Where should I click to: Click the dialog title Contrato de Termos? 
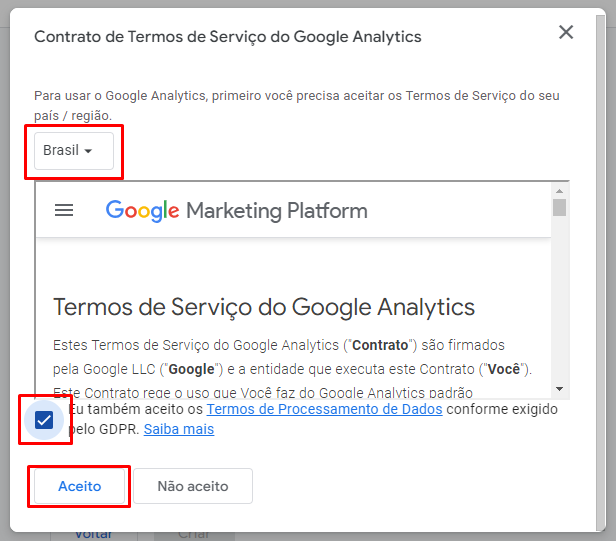[x=228, y=37]
